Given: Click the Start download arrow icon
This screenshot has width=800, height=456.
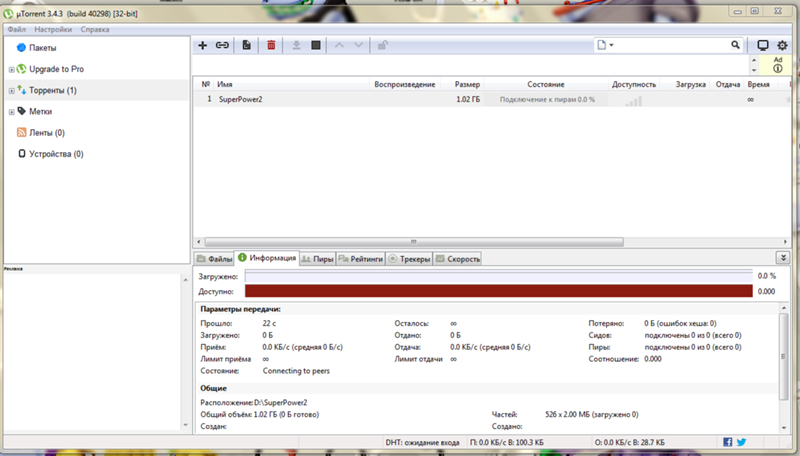Looking at the screenshot, I should click(296, 45).
